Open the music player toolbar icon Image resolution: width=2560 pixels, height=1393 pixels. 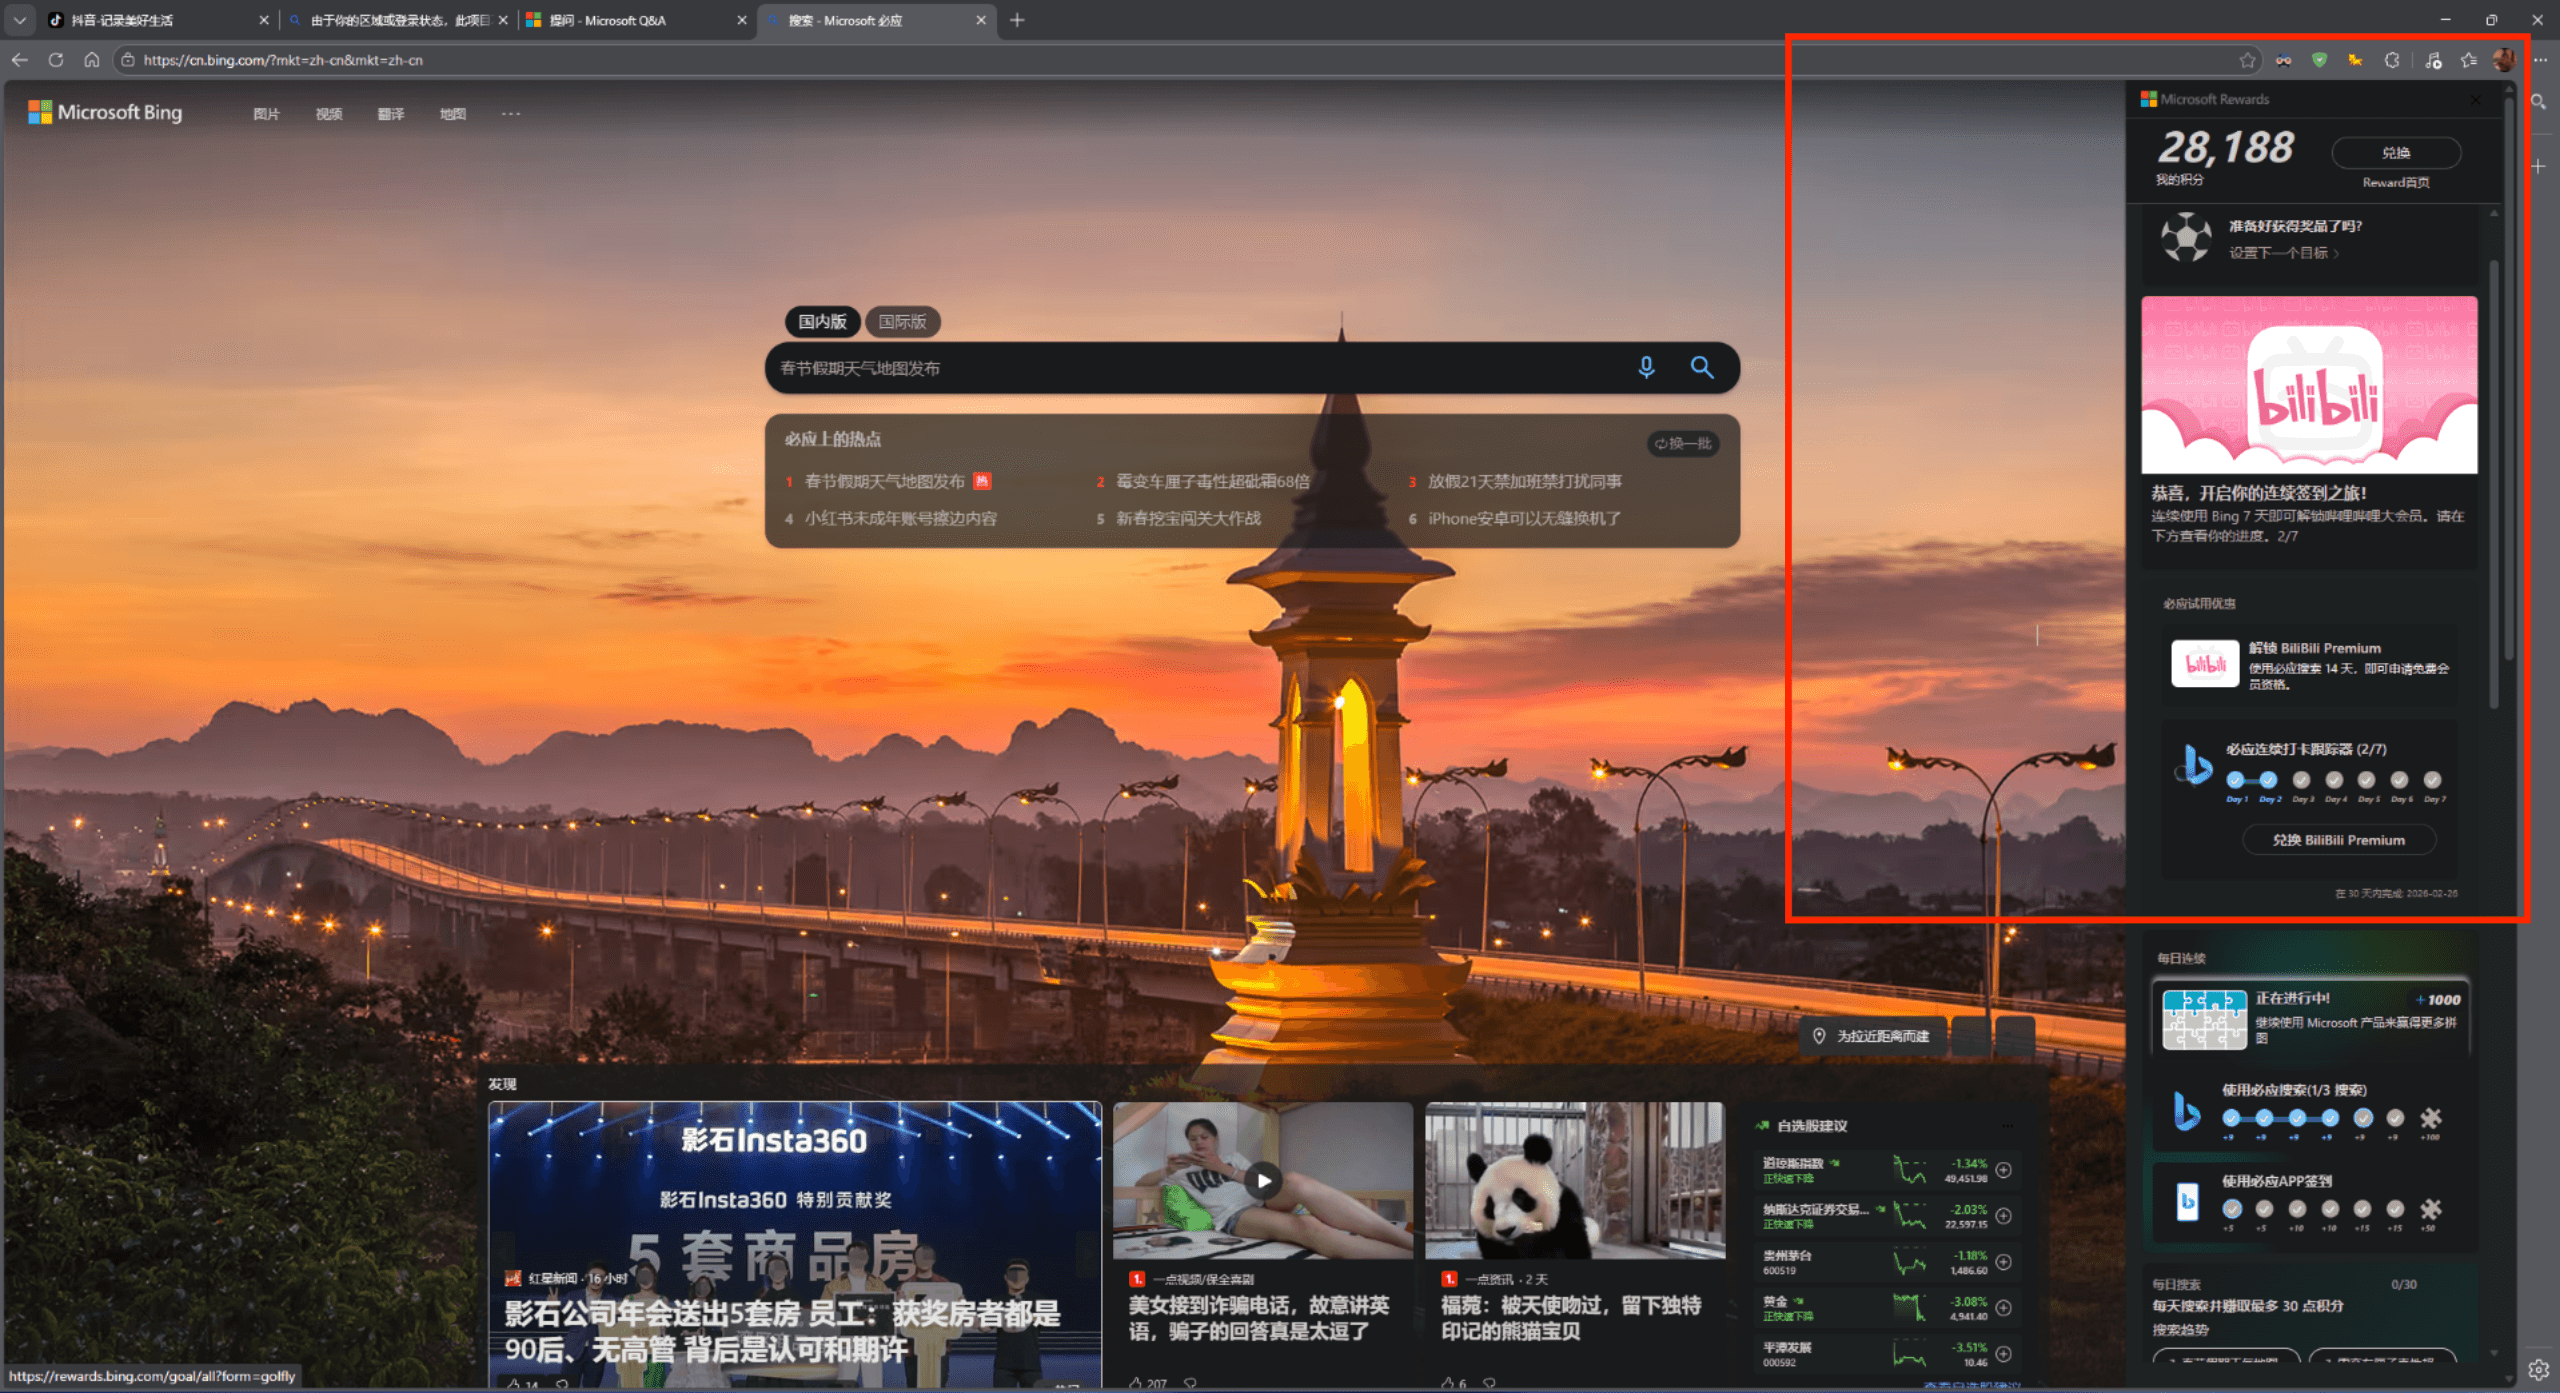click(x=2433, y=60)
